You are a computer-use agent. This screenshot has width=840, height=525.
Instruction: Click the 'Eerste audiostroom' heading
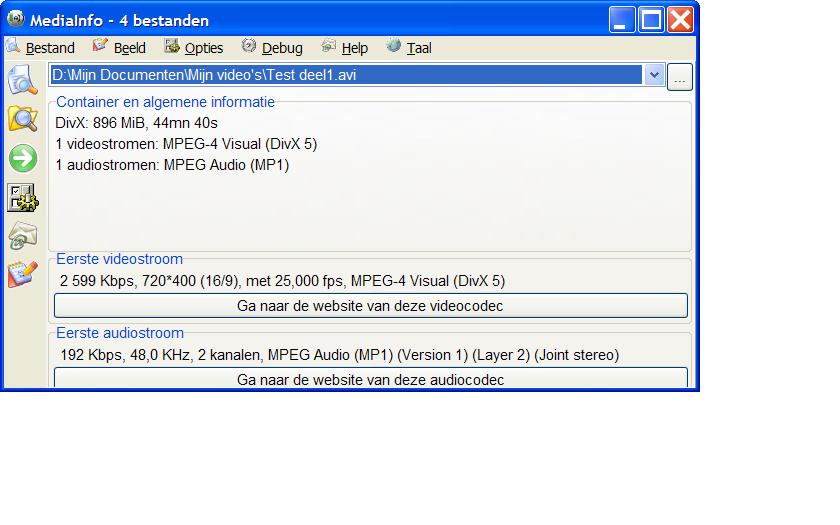120,333
